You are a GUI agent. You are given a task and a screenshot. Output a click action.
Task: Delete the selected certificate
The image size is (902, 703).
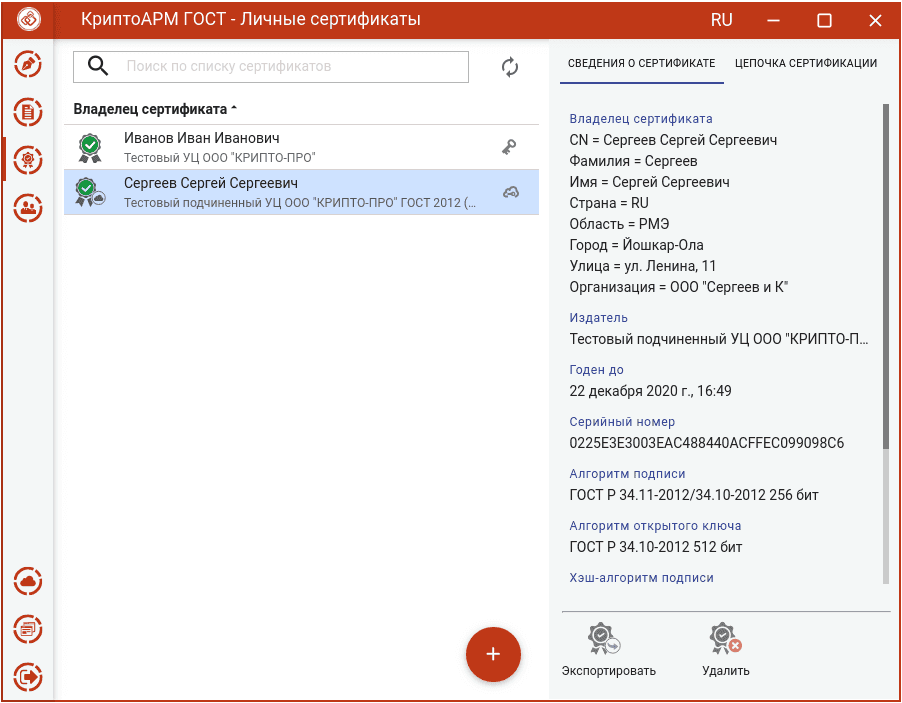[725, 650]
